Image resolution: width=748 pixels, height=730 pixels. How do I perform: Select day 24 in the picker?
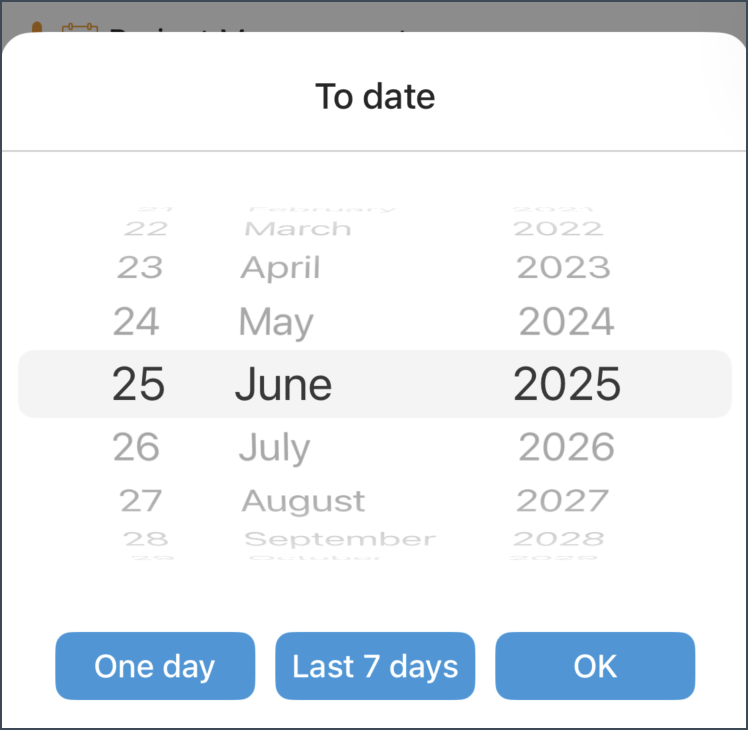(136, 322)
